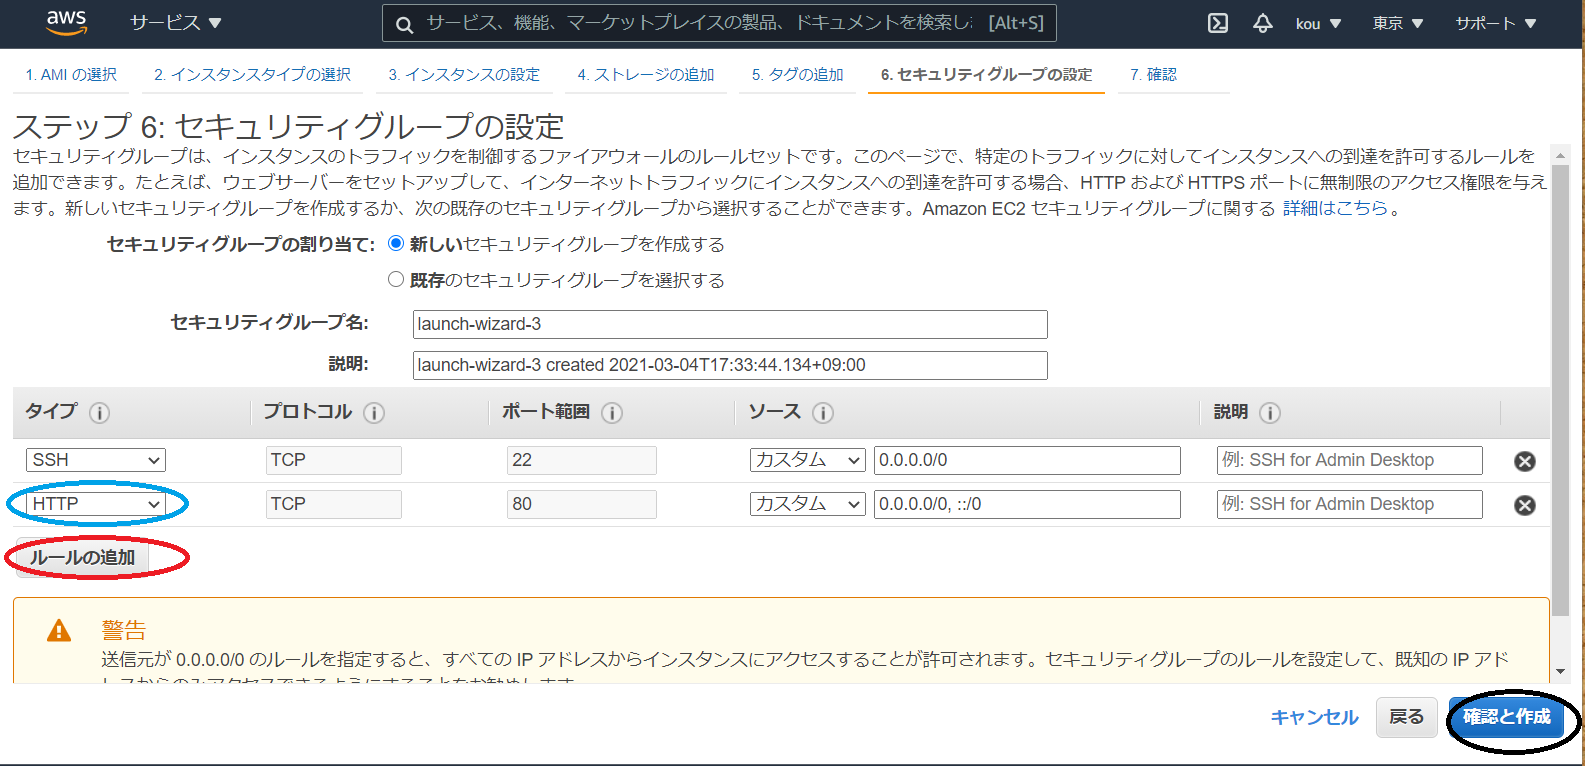Image resolution: width=1585 pixels, height=766 pixels.
Task: Click HTTP port range field 80
Action: point(582,504)
